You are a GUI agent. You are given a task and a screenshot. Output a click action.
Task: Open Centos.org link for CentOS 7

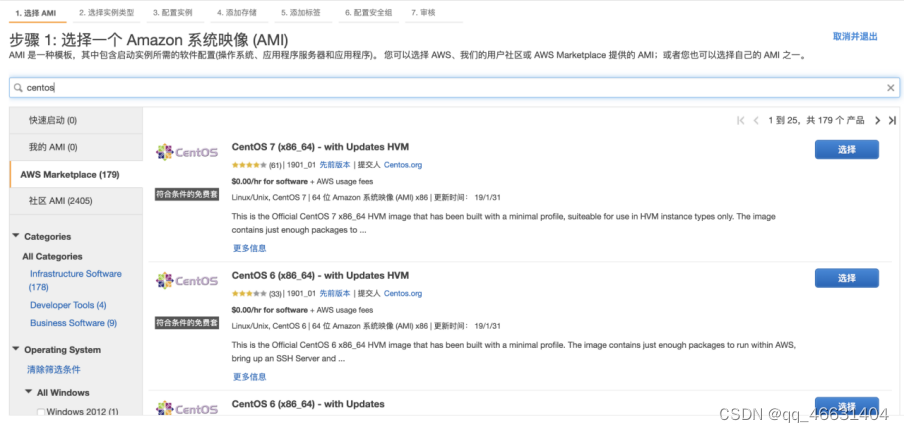click(403, 165)
